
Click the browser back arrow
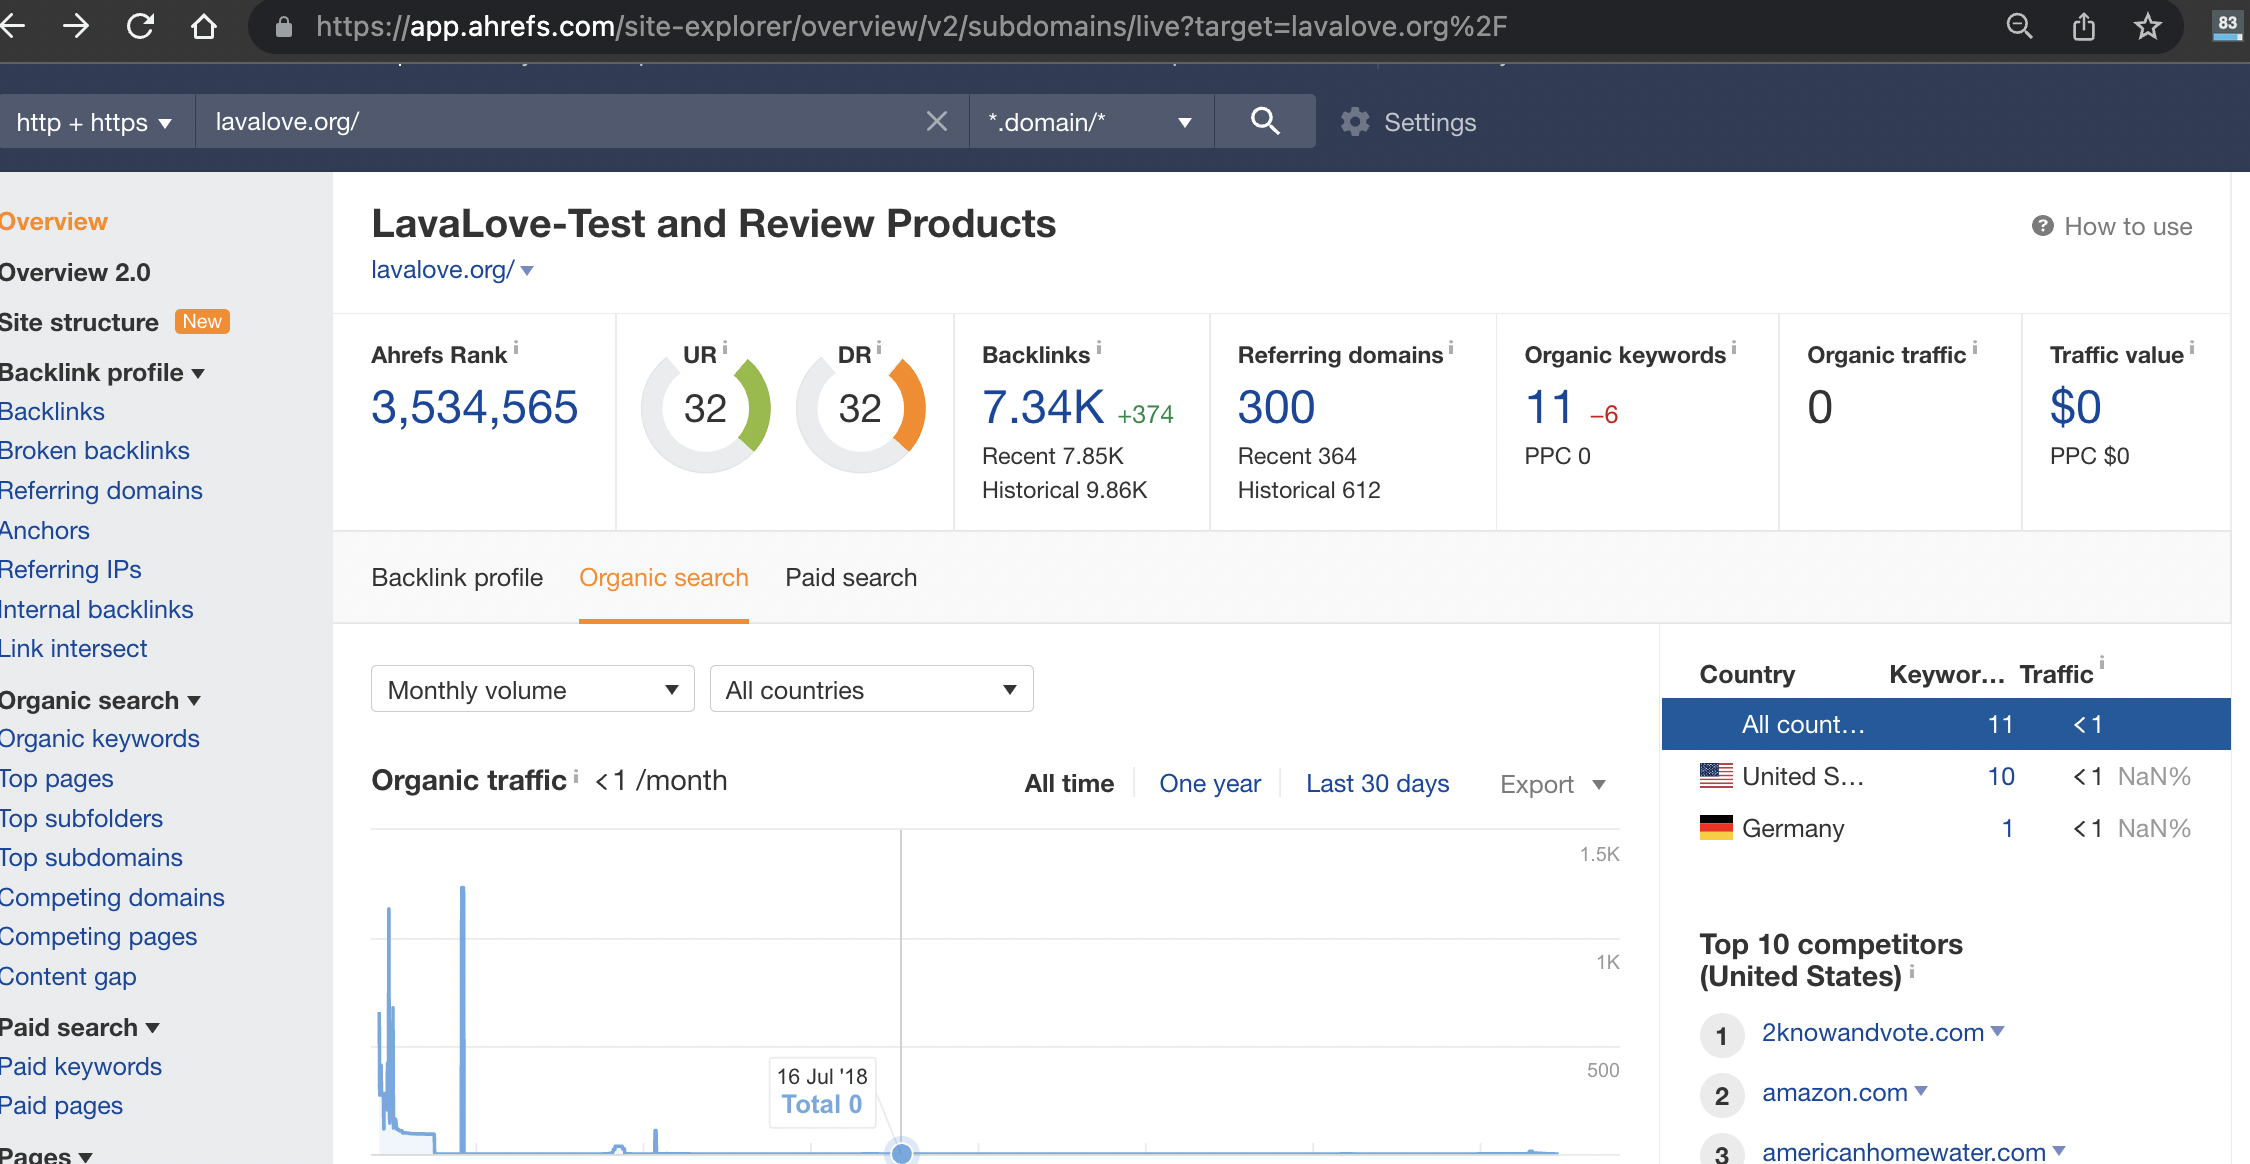pos(12,26)
